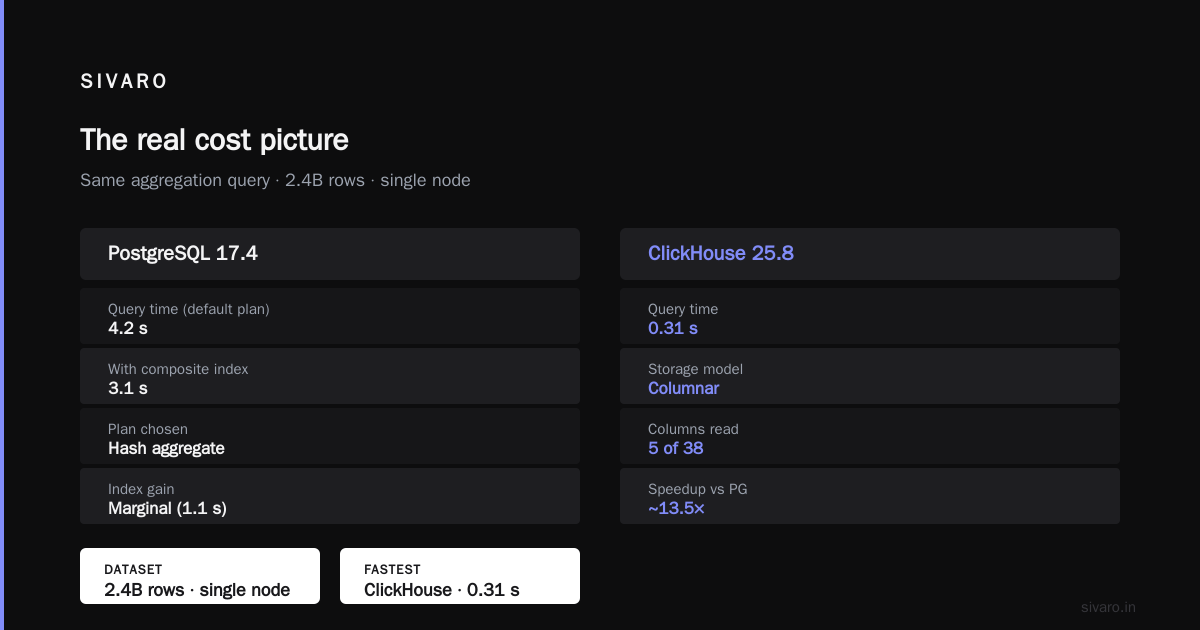Viewport: 1200px width, 630px height.
Task: Click the 'Columns read' label
Action: tap(693, 429)
